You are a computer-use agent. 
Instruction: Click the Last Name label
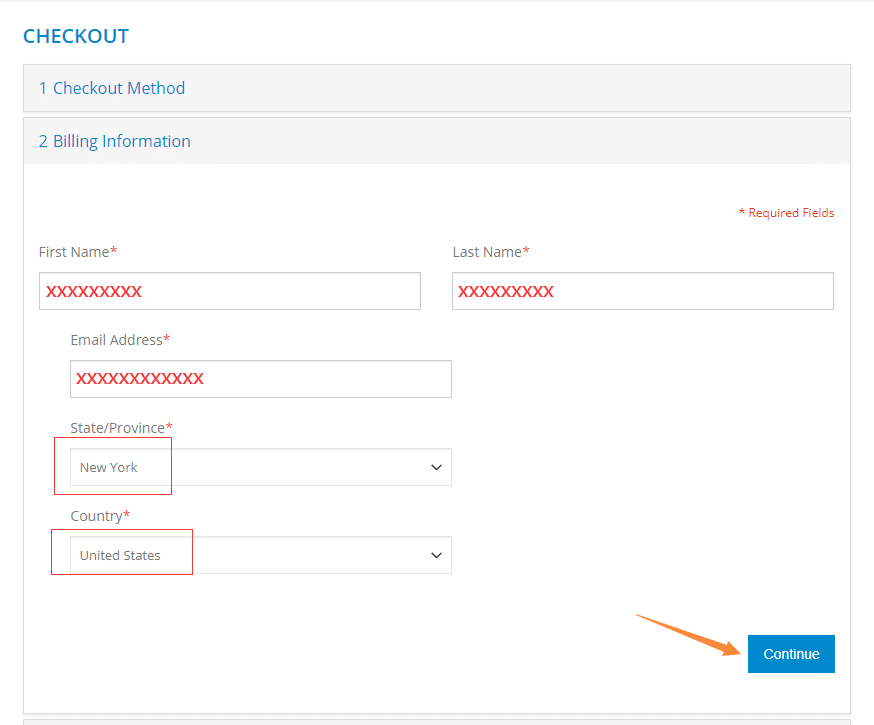click(x=491, y=252)
